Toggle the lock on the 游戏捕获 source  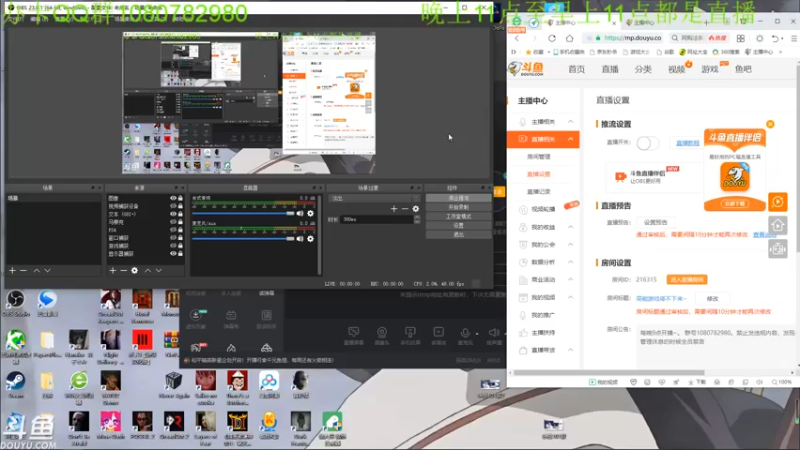tap(180, 245)
